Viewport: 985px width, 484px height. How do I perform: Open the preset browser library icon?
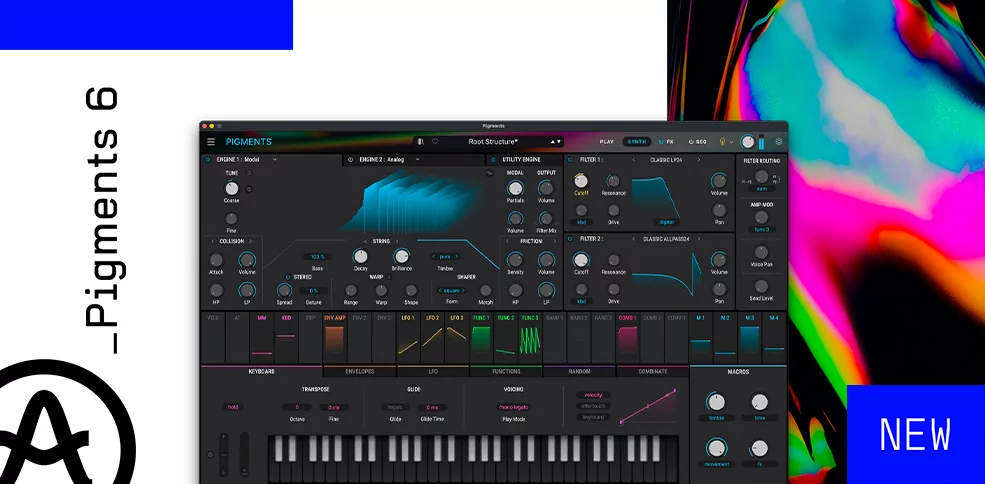click(x=420, y=142)
